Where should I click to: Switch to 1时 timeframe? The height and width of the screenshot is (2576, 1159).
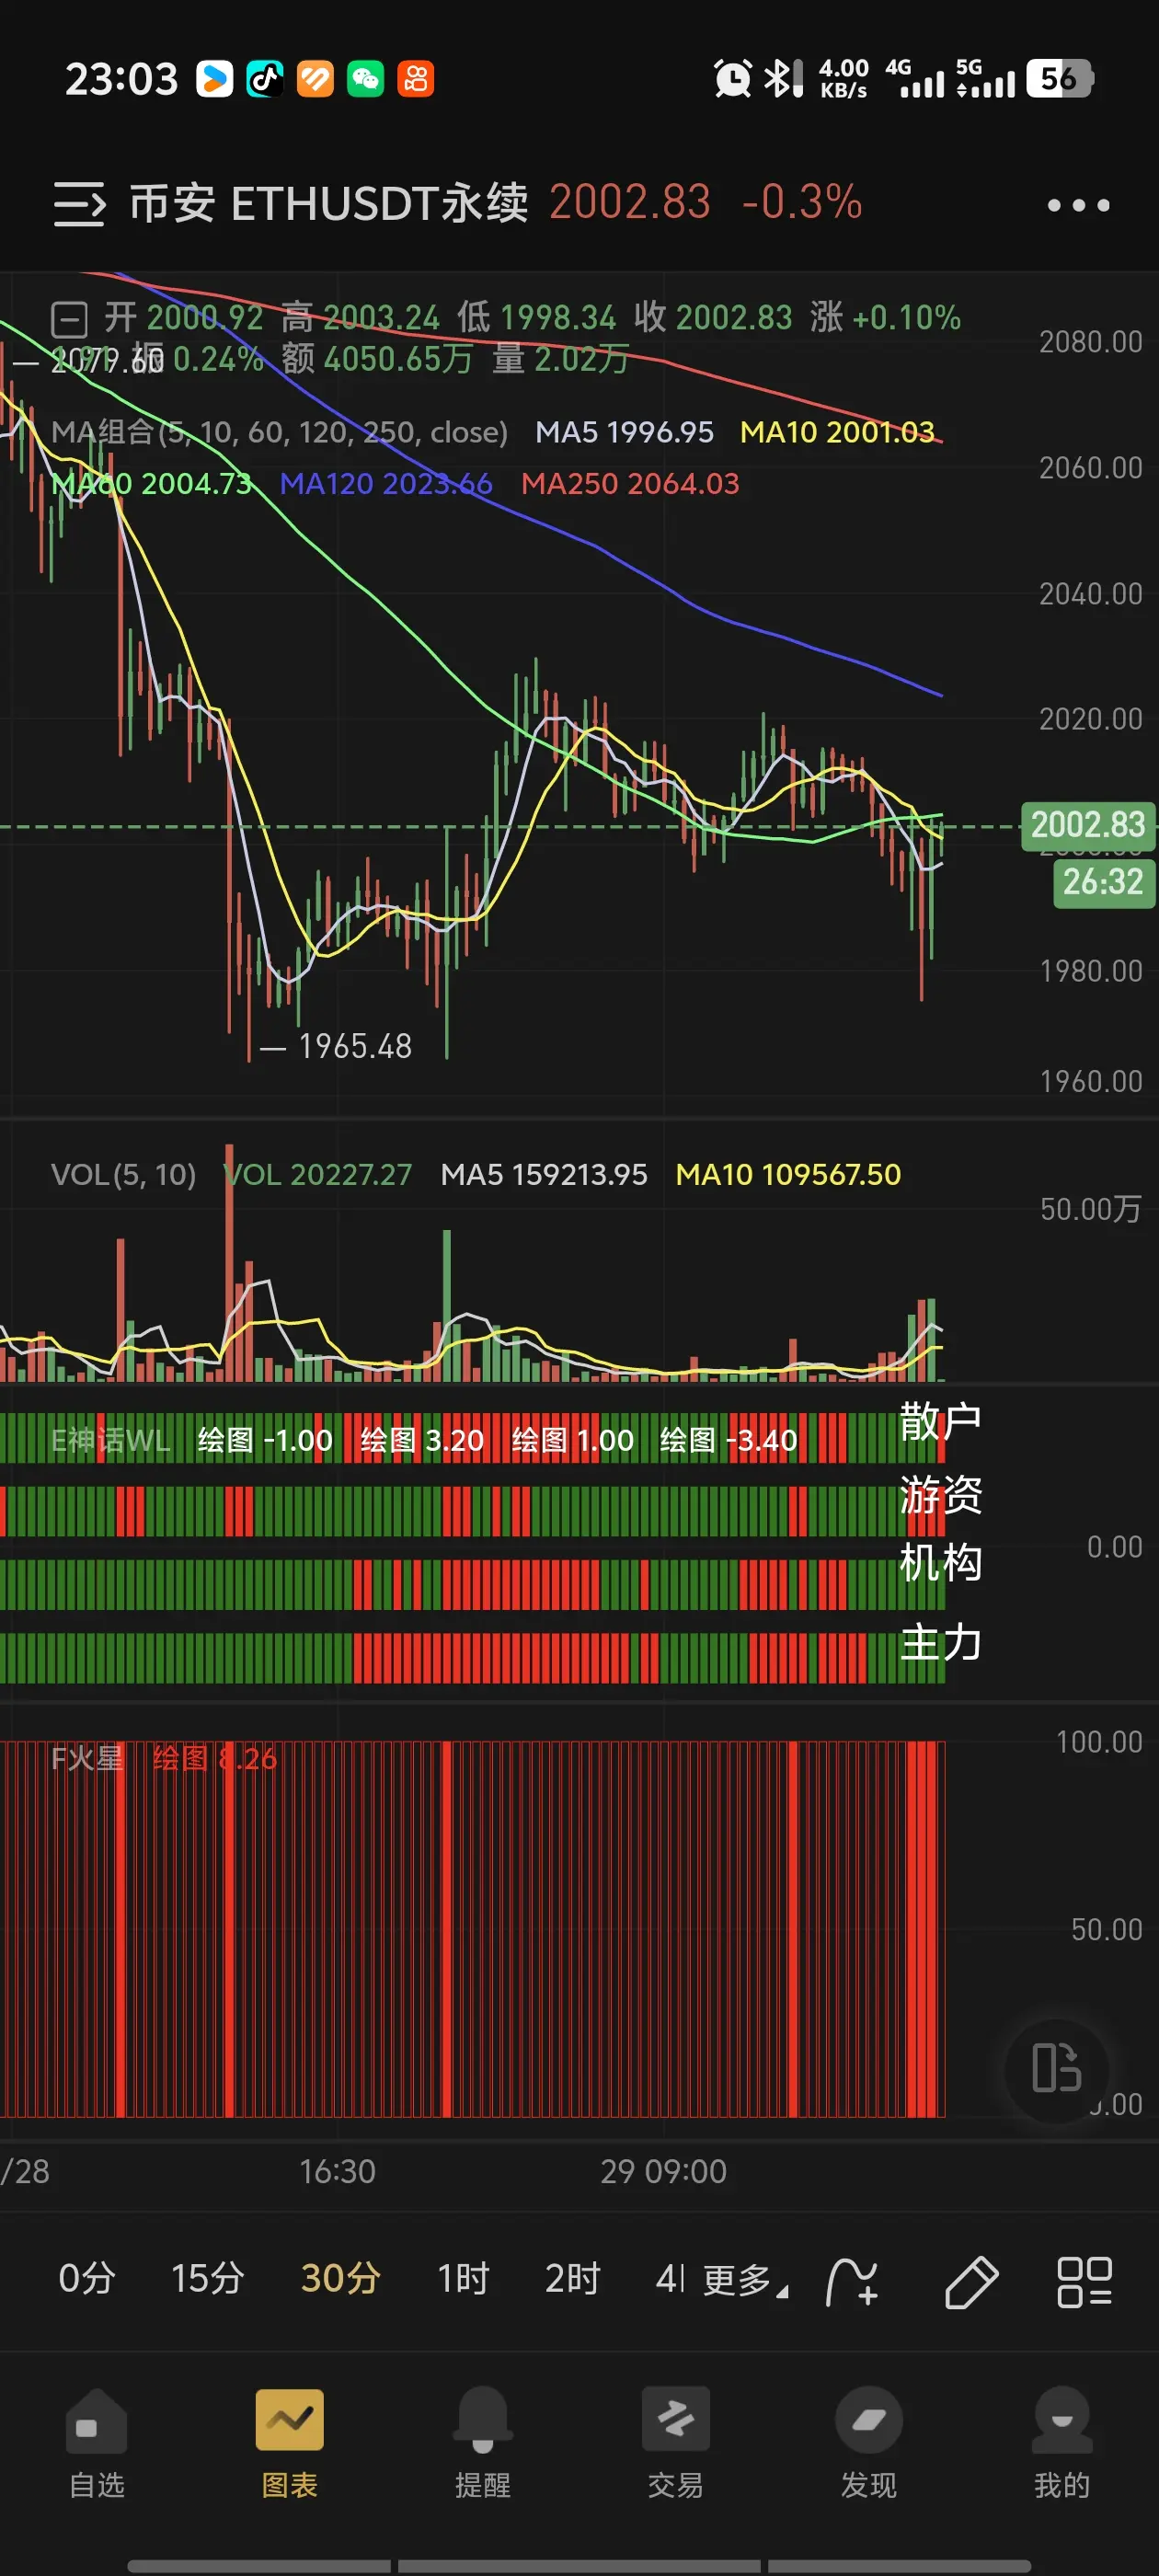coord(463,2279)
